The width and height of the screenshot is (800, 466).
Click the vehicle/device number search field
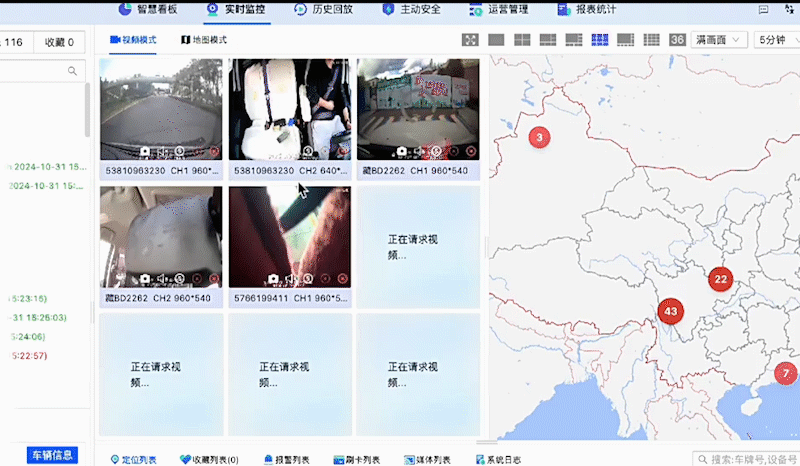coord(746,459)
